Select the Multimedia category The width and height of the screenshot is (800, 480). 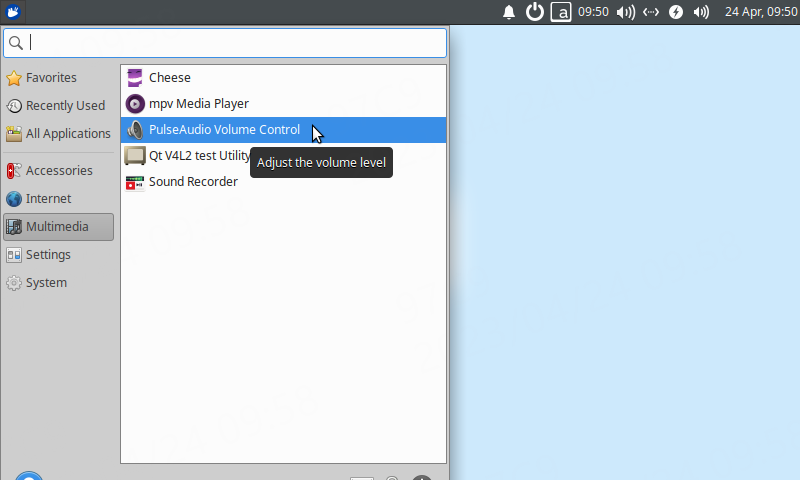coord(58,226)
